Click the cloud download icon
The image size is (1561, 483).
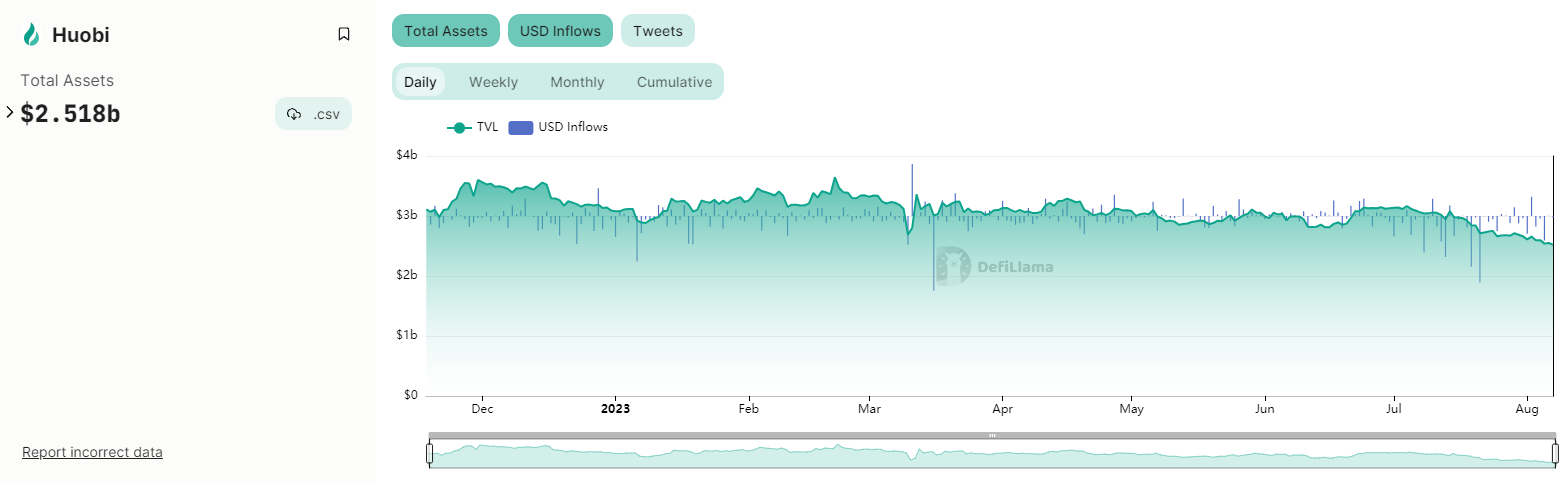[294, 114]
